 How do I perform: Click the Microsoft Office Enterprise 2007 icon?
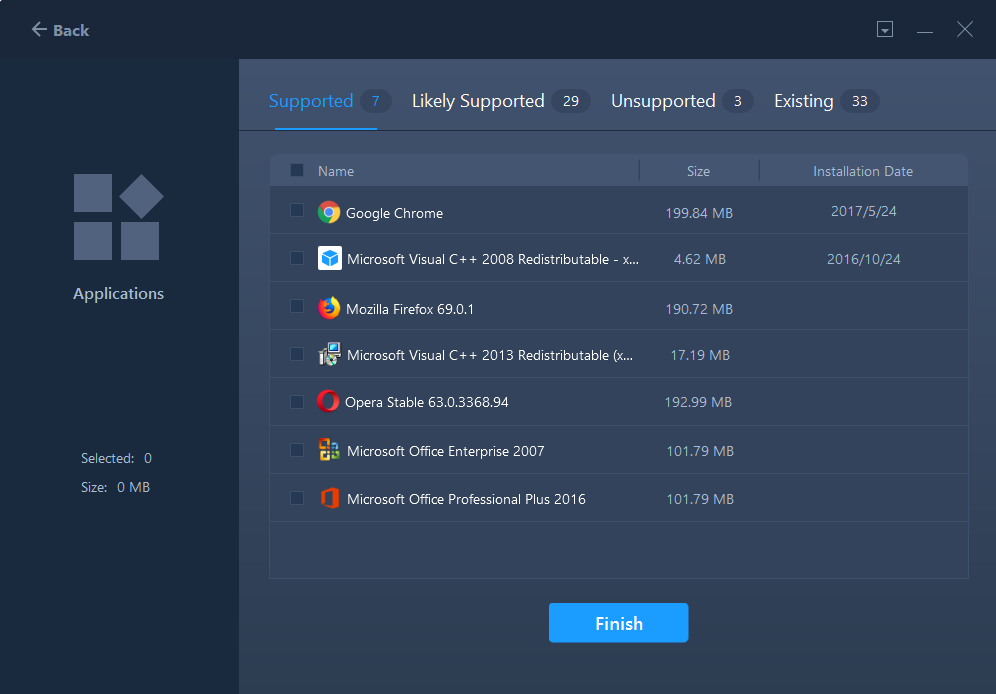click(329, 450)
